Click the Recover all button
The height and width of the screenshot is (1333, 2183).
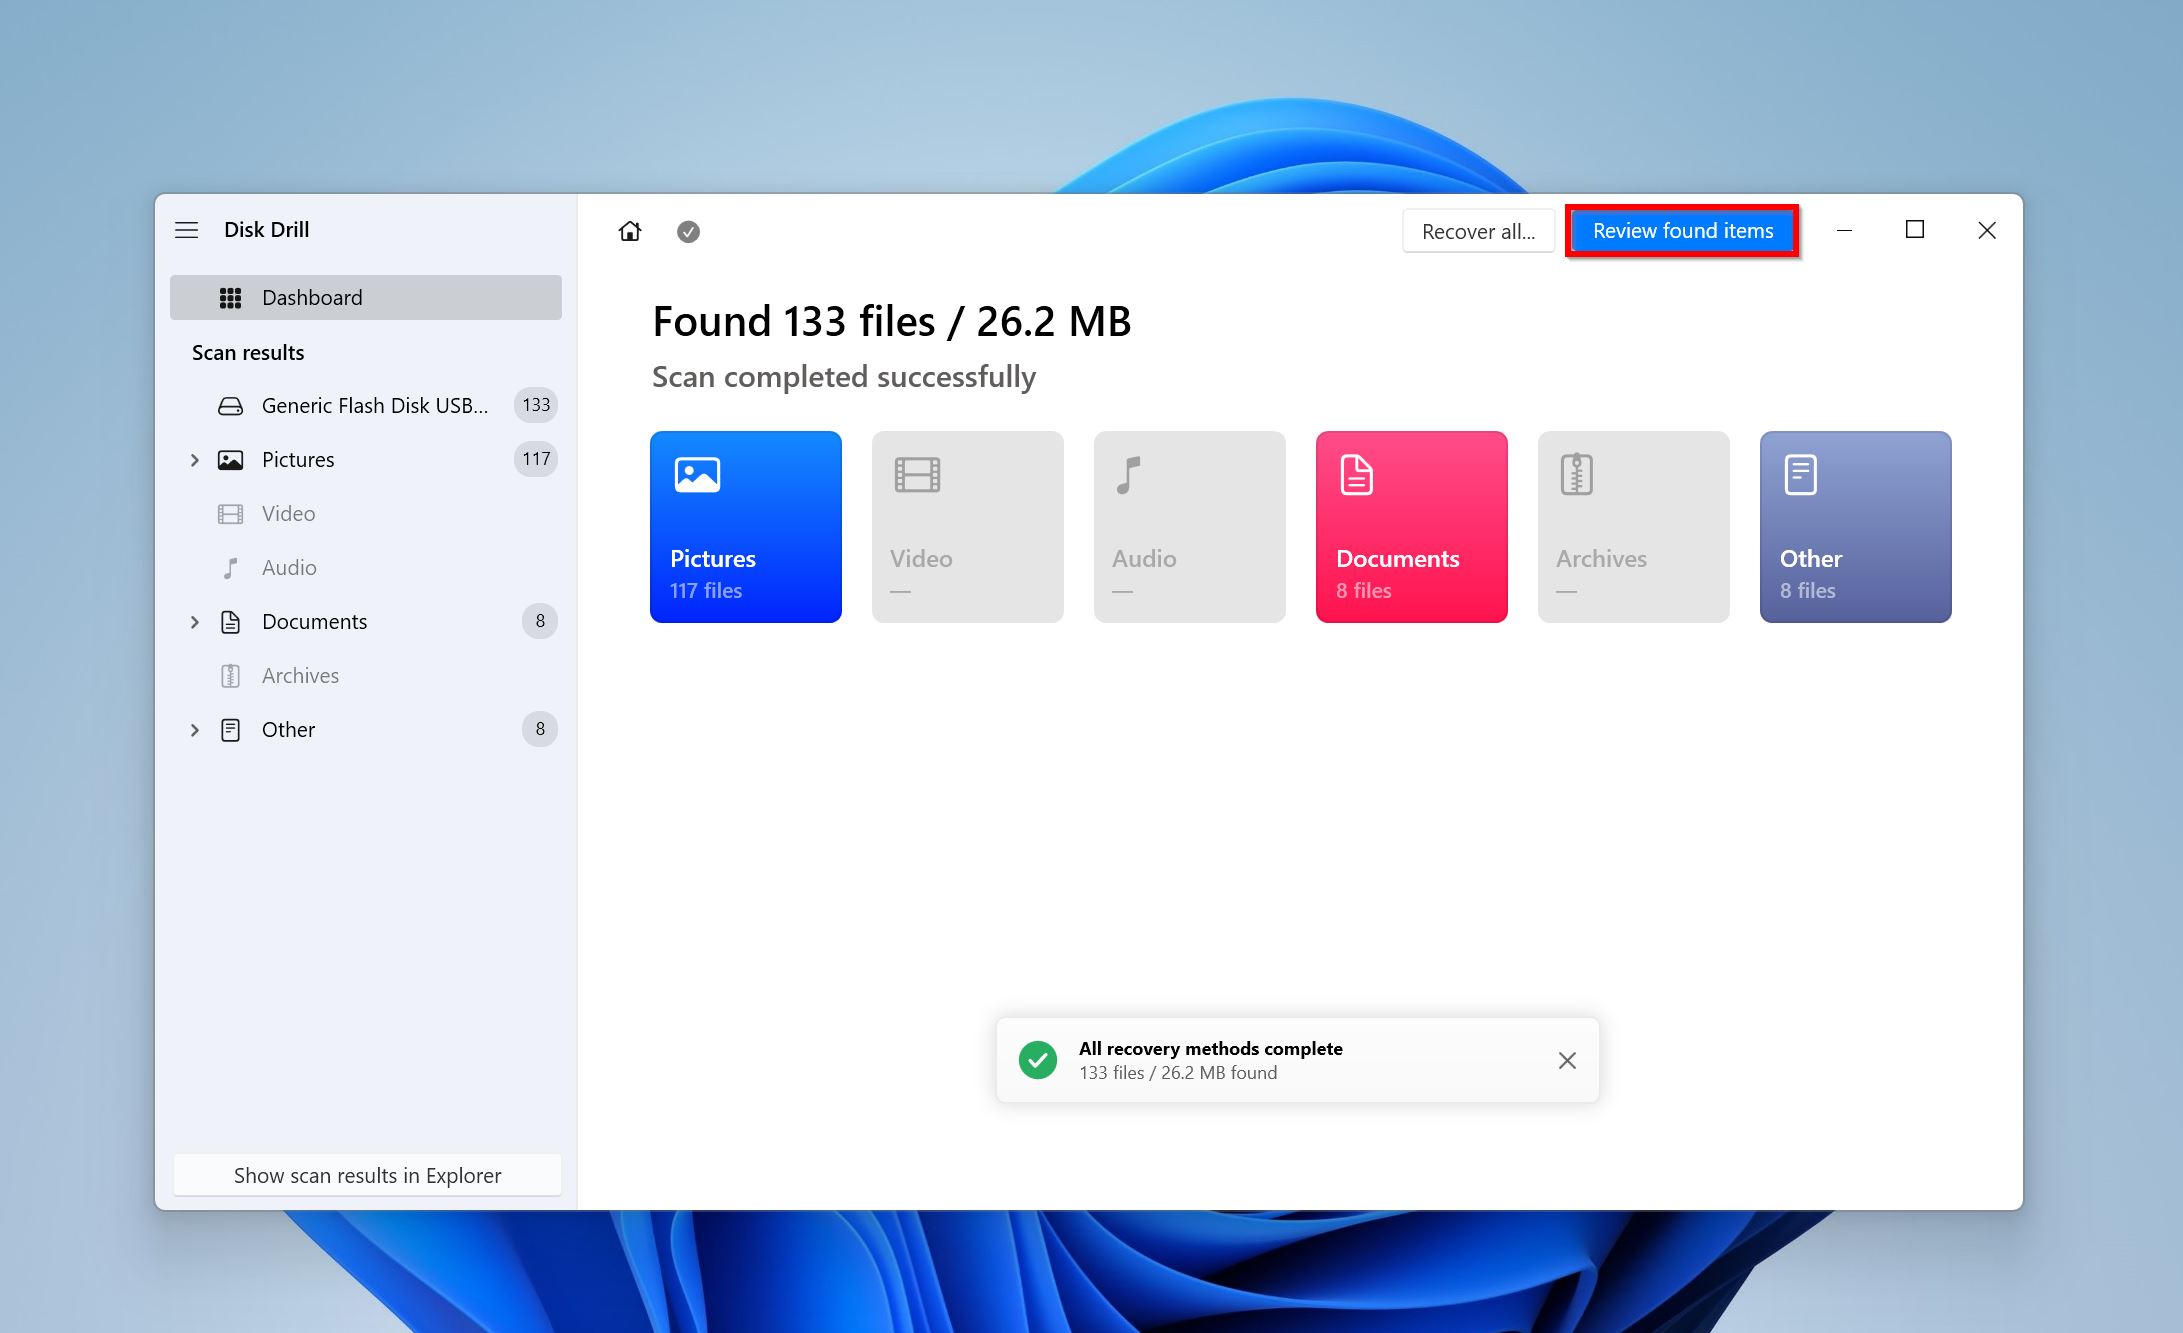click(1477, 231)
